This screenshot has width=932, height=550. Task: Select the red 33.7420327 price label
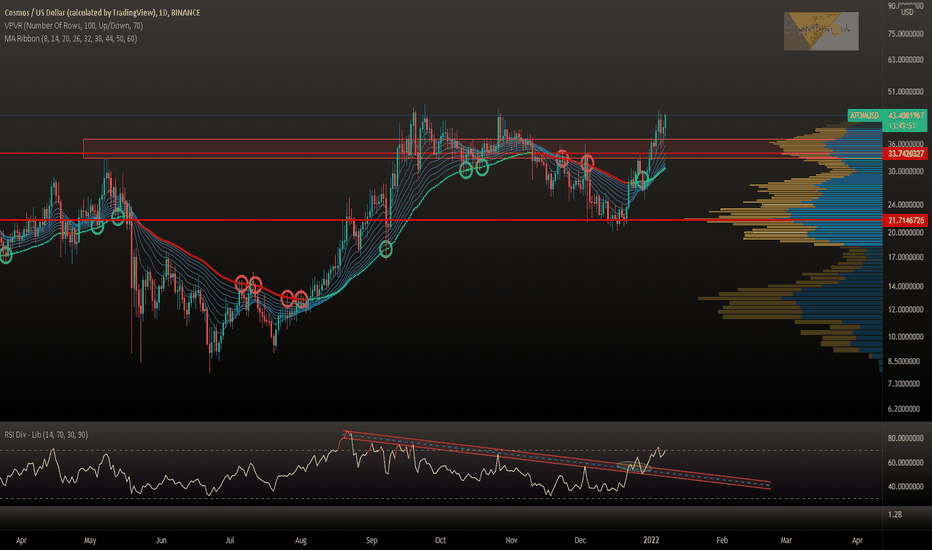[x=906, y=153]
